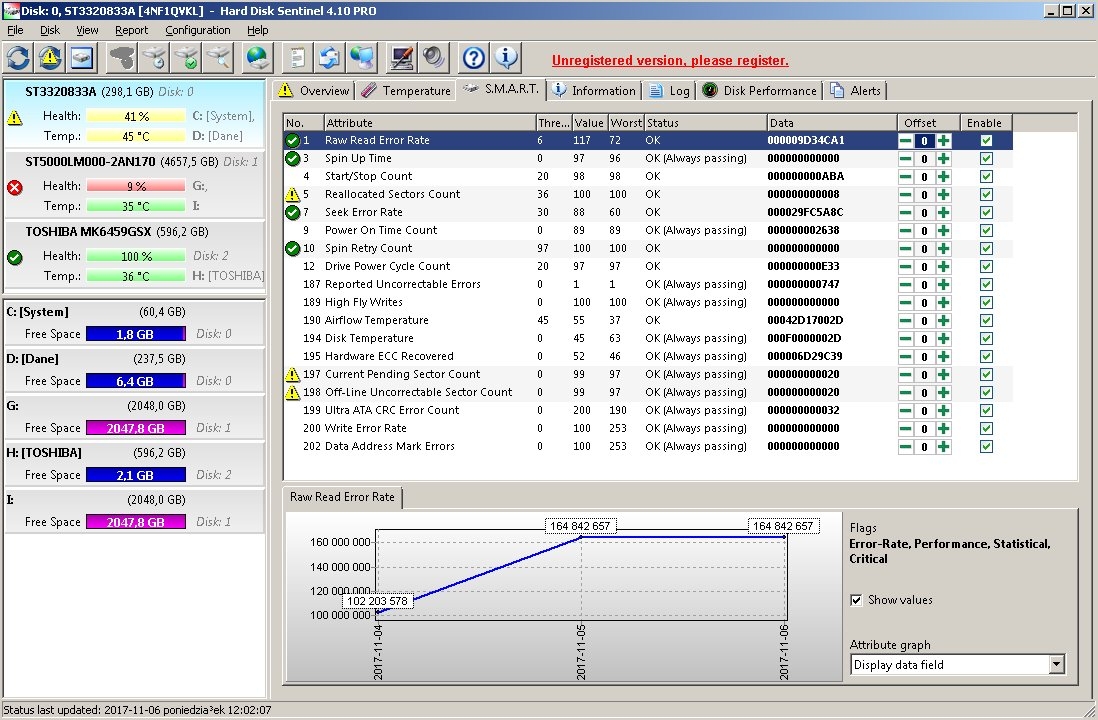Toggle Enable checkbox for Spin Up Time
Screen dimensions: 1098x720
[x=986, y=158]
